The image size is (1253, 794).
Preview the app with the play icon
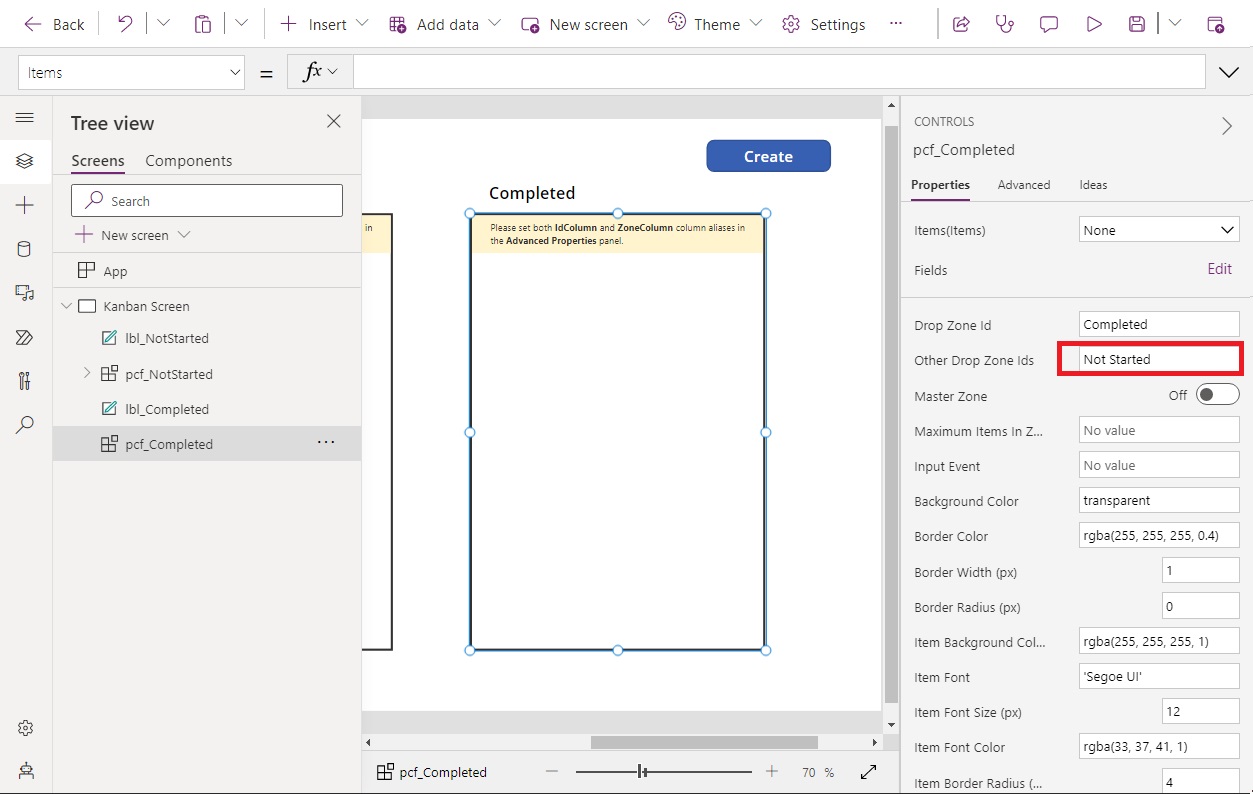[1093, 23]
